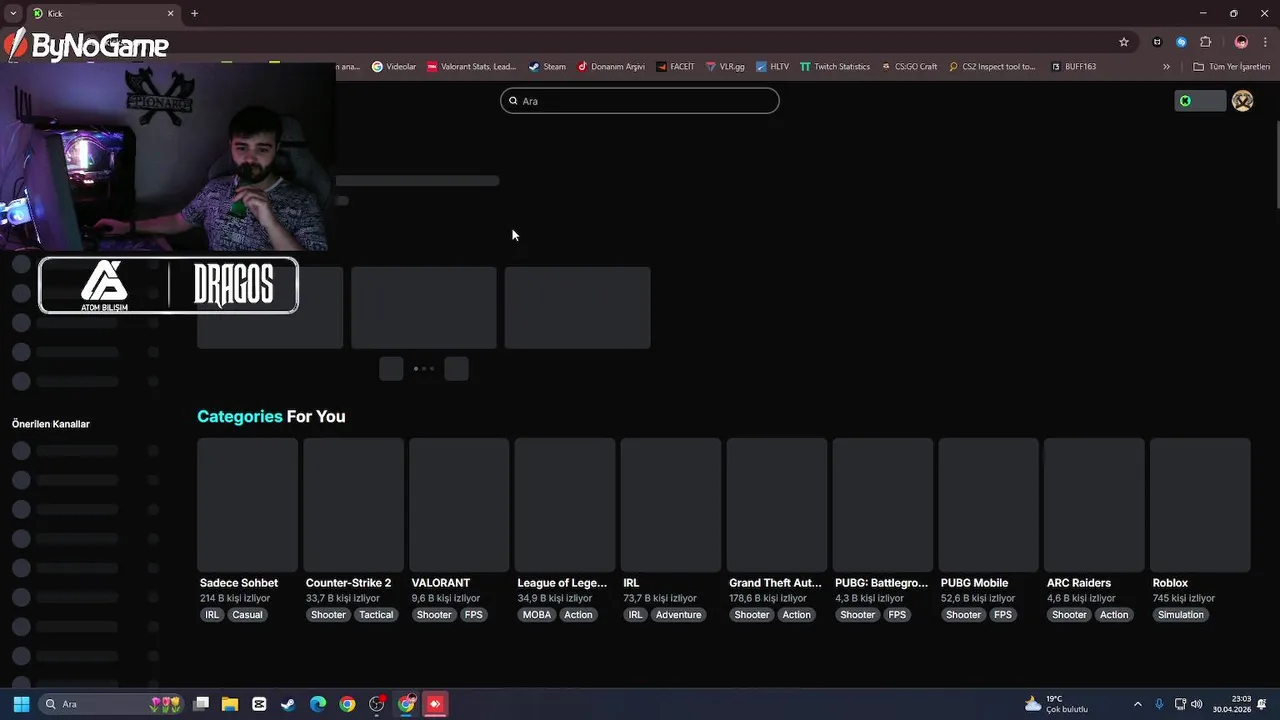Open the Steam bookmark
The height and width of the screenshot is (720, 1280).
pos(547,67)
